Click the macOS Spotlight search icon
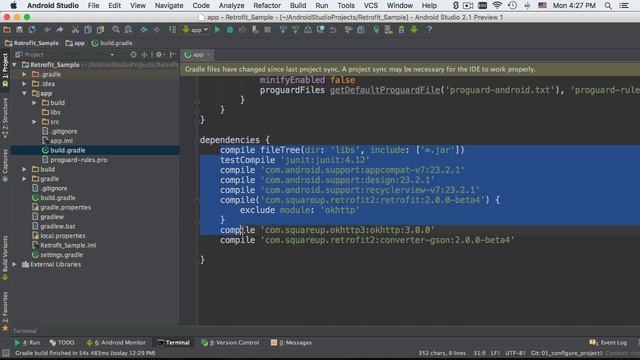The width and height of the screenshot is (640, 360). pyautogui.click(x=608, y=6)
